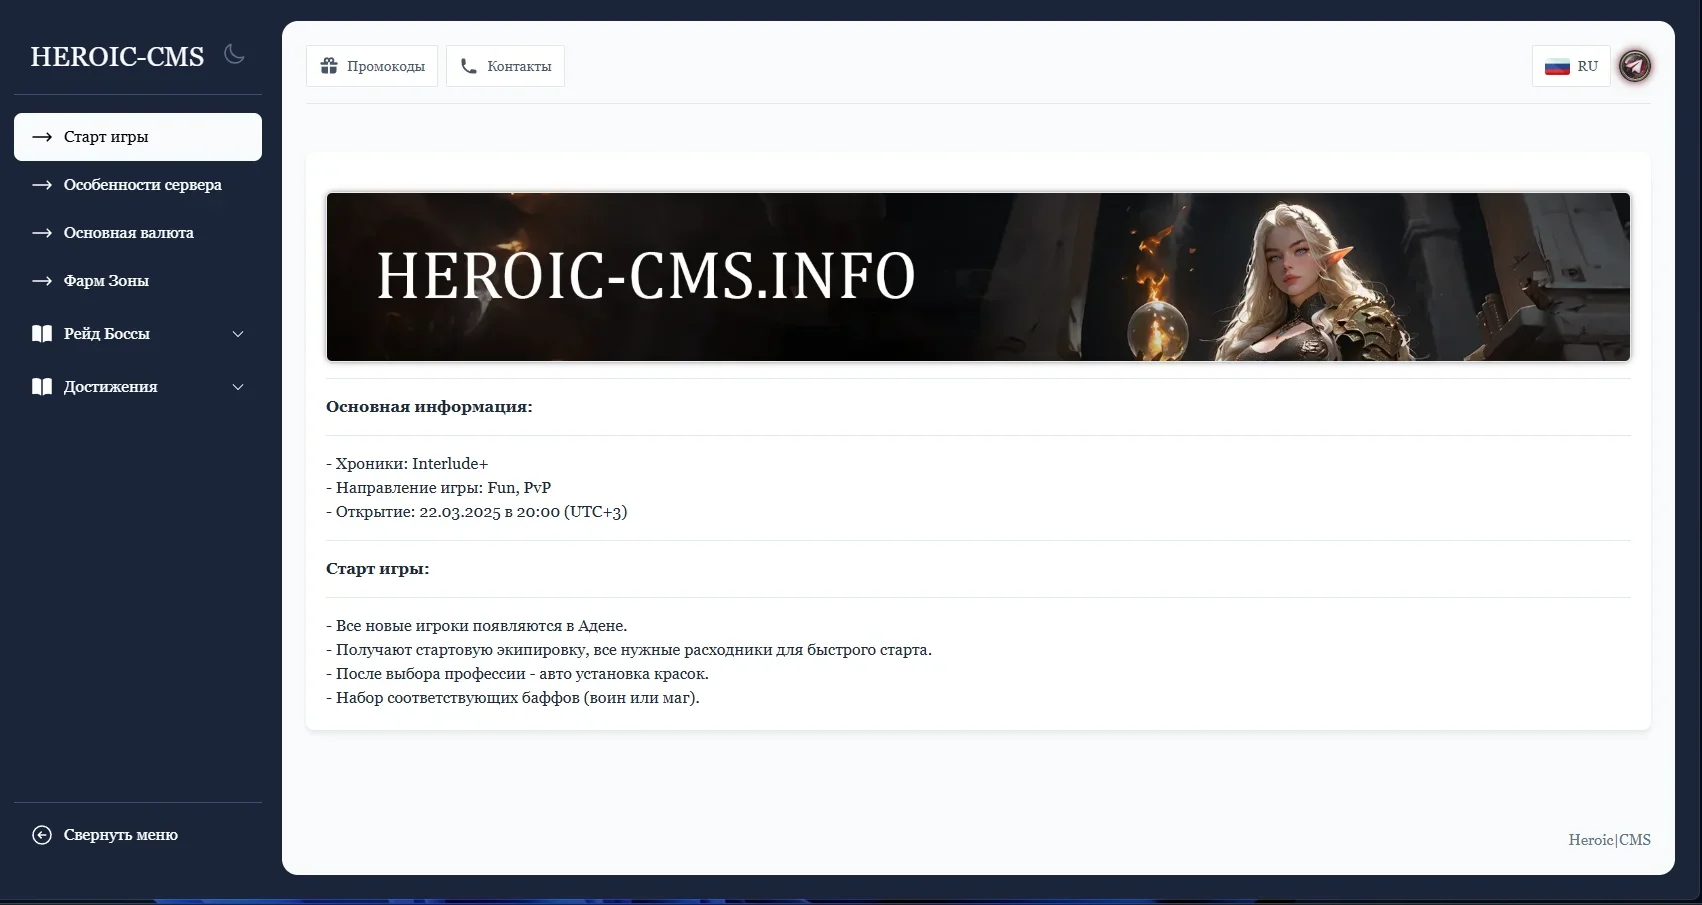Click the circled back-arrow collapse icon

click(42, 835)
